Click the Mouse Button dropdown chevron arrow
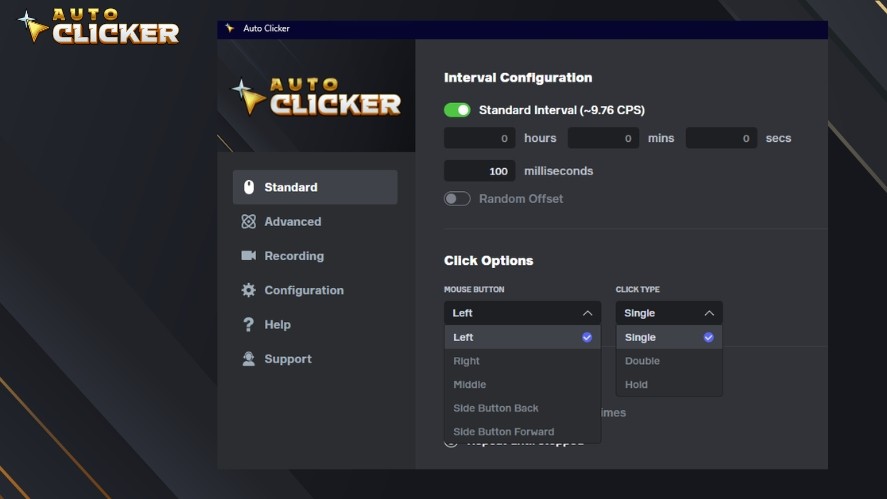887x499 pixels. pyautogui.click(x=587, y=313)
